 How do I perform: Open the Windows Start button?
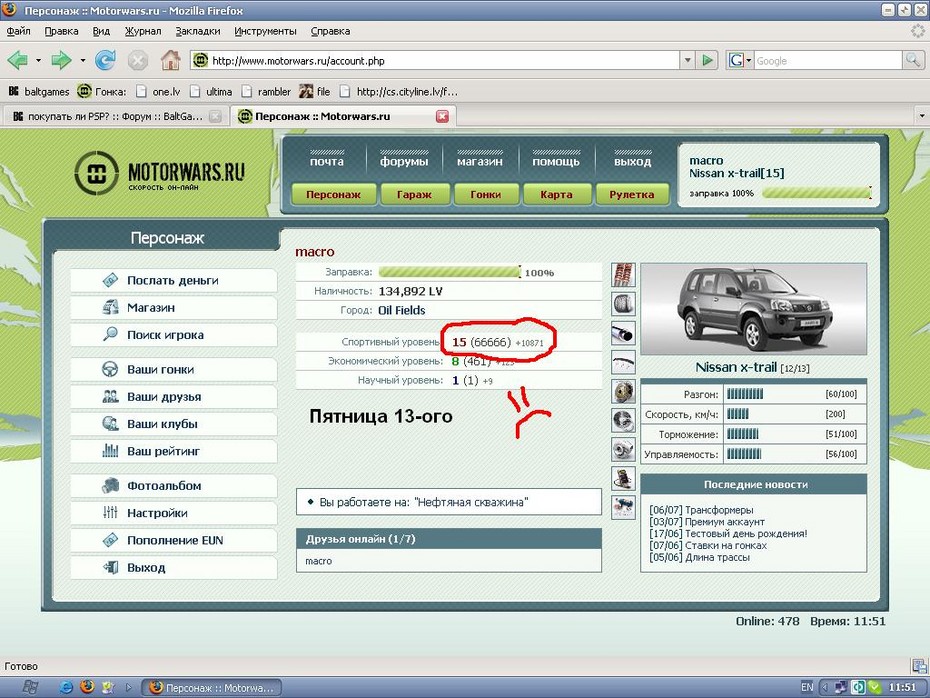(30, 687)
